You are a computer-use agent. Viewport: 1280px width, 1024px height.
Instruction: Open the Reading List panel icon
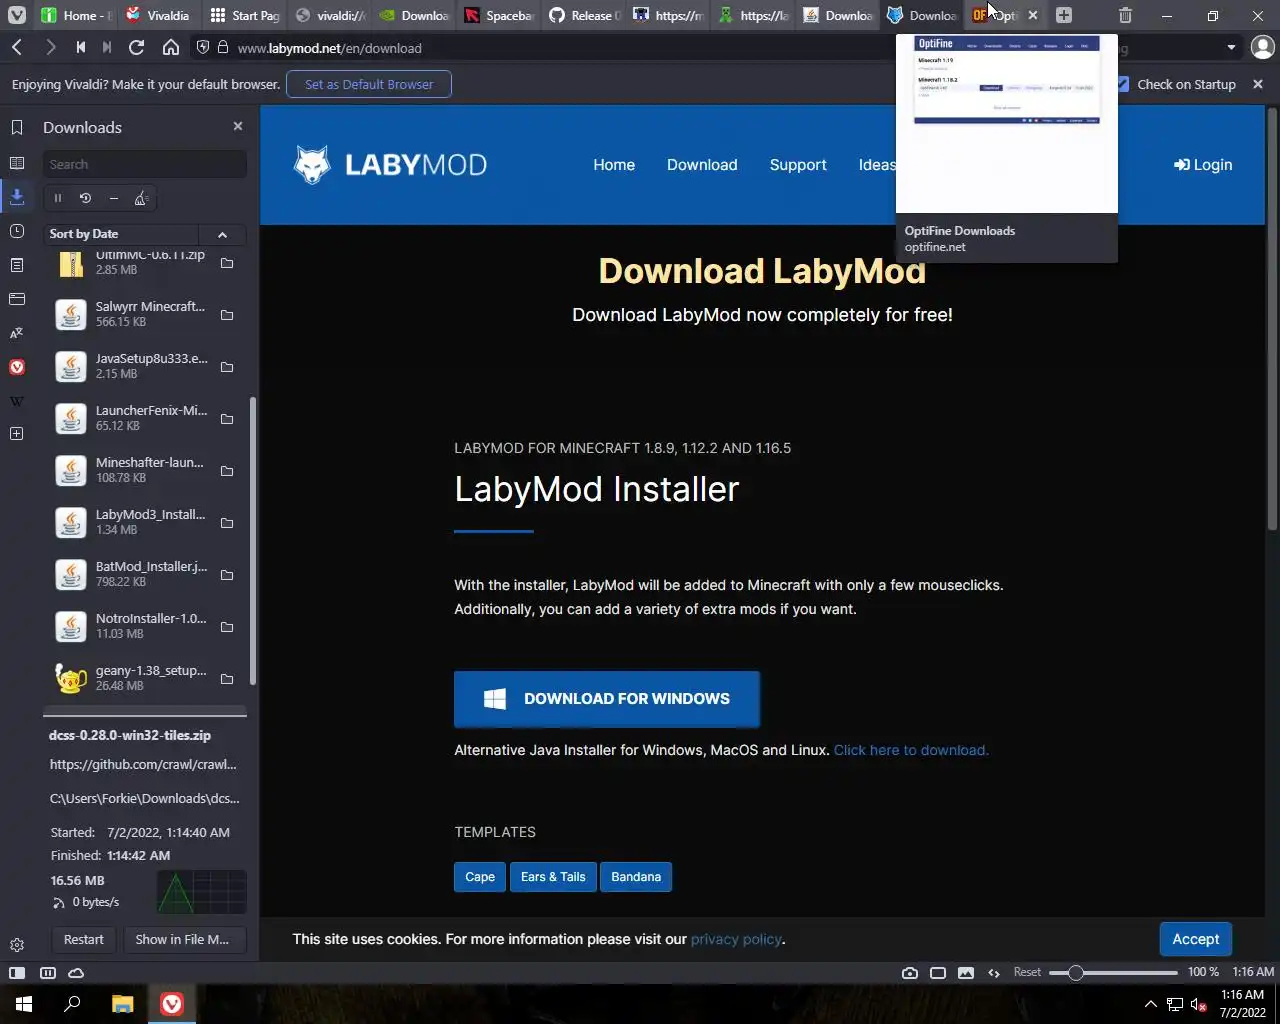tap(17, 163)
